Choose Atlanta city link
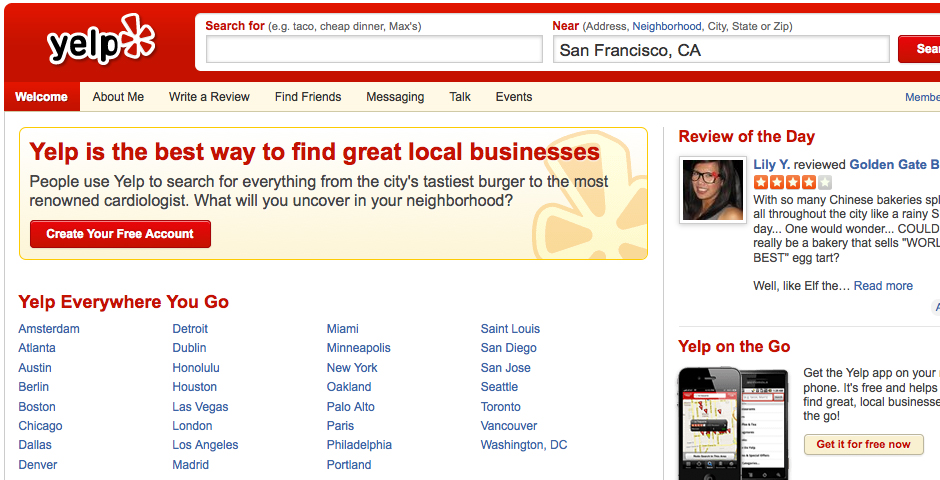Image resolution: width=940 pixels, height=480 pixels. (x=37, y=348)
